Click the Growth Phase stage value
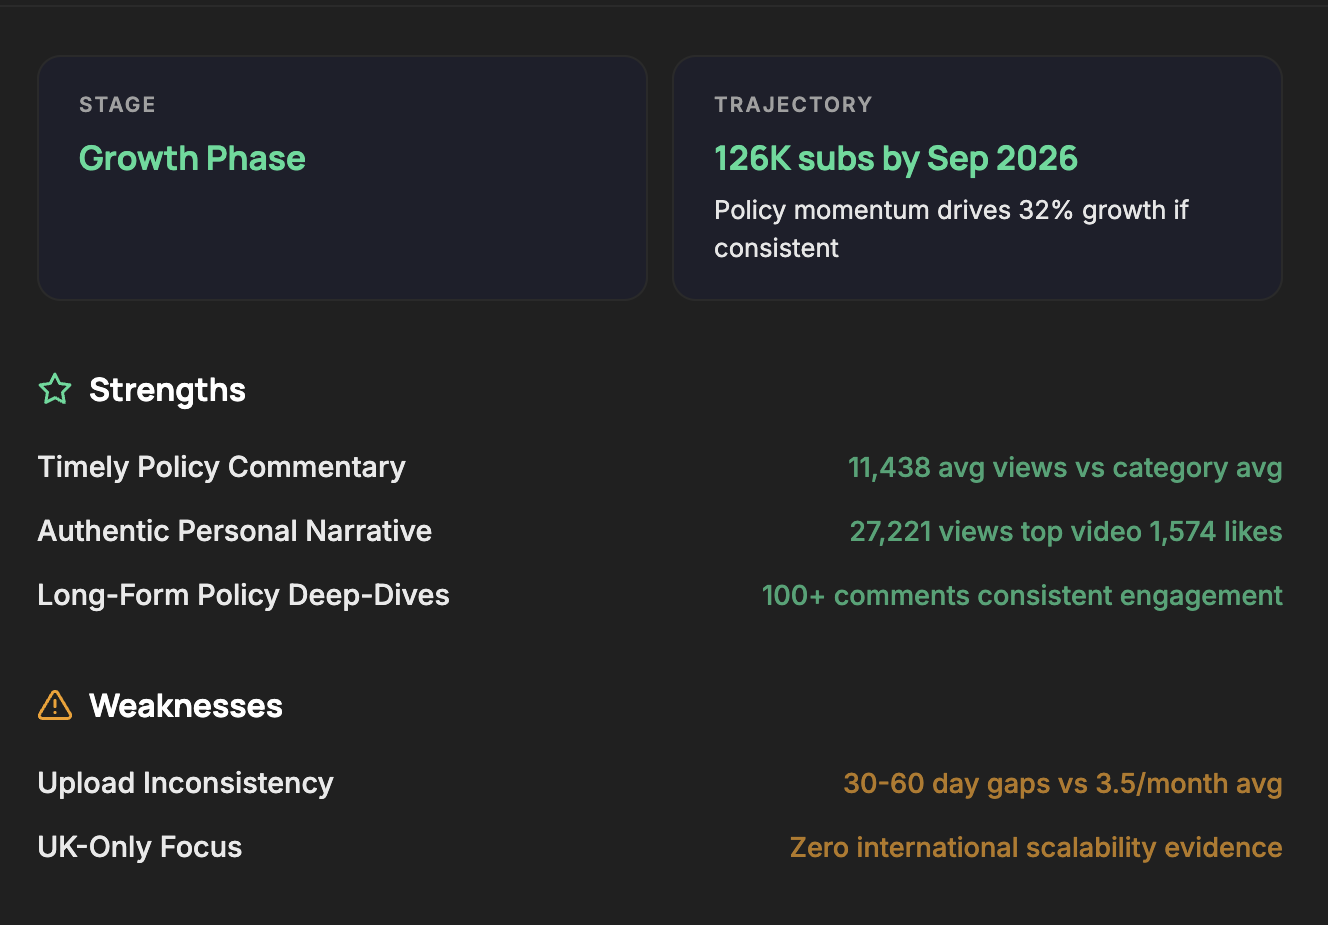 pos(192,158)
